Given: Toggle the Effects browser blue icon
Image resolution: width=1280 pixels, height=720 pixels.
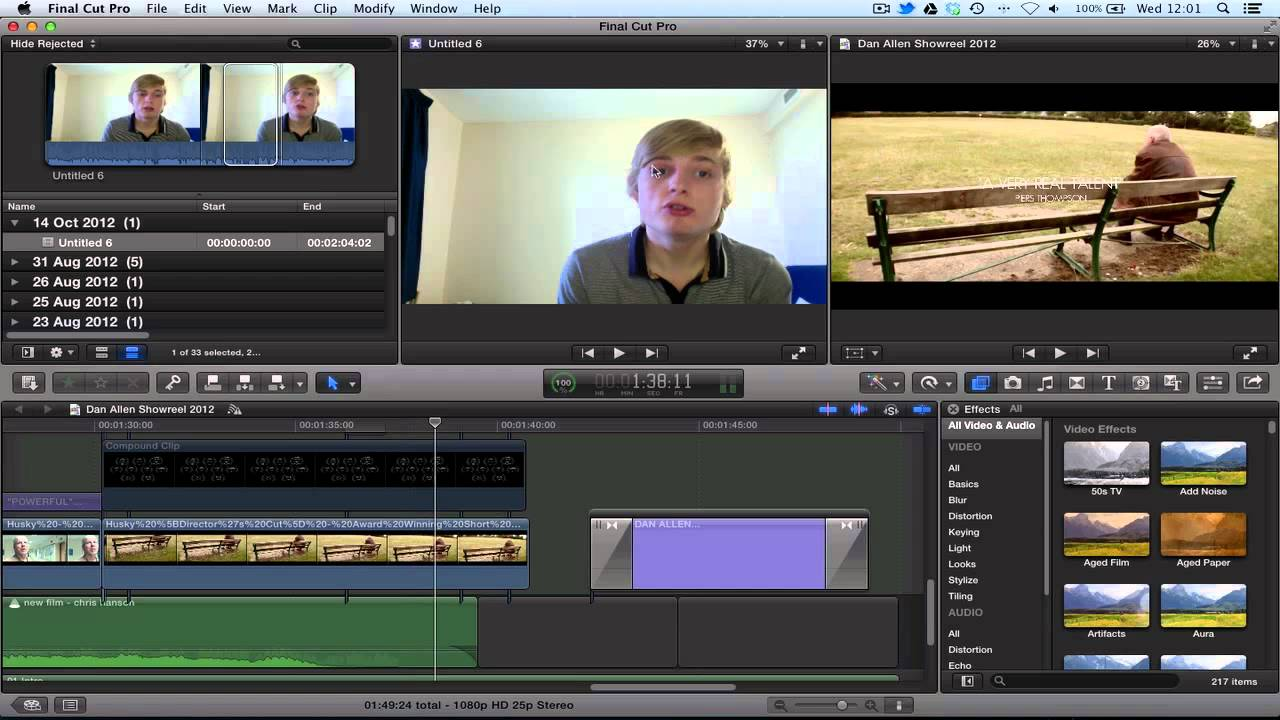Looking at the screenshot, I should pos(980,383).
